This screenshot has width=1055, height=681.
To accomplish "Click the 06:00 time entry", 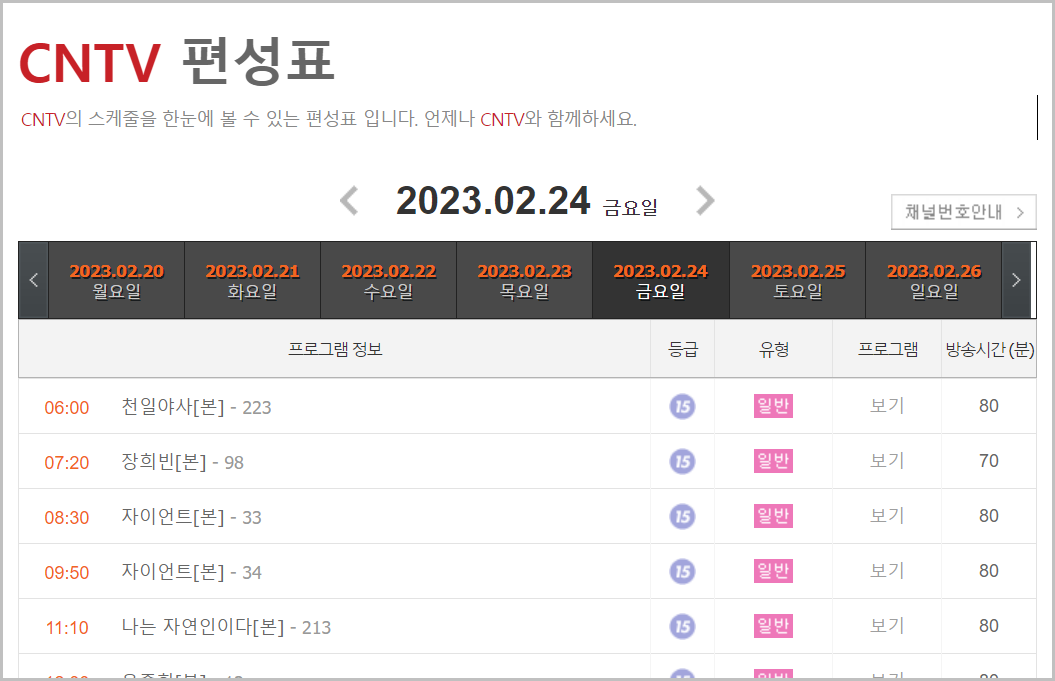I will 67,408.
